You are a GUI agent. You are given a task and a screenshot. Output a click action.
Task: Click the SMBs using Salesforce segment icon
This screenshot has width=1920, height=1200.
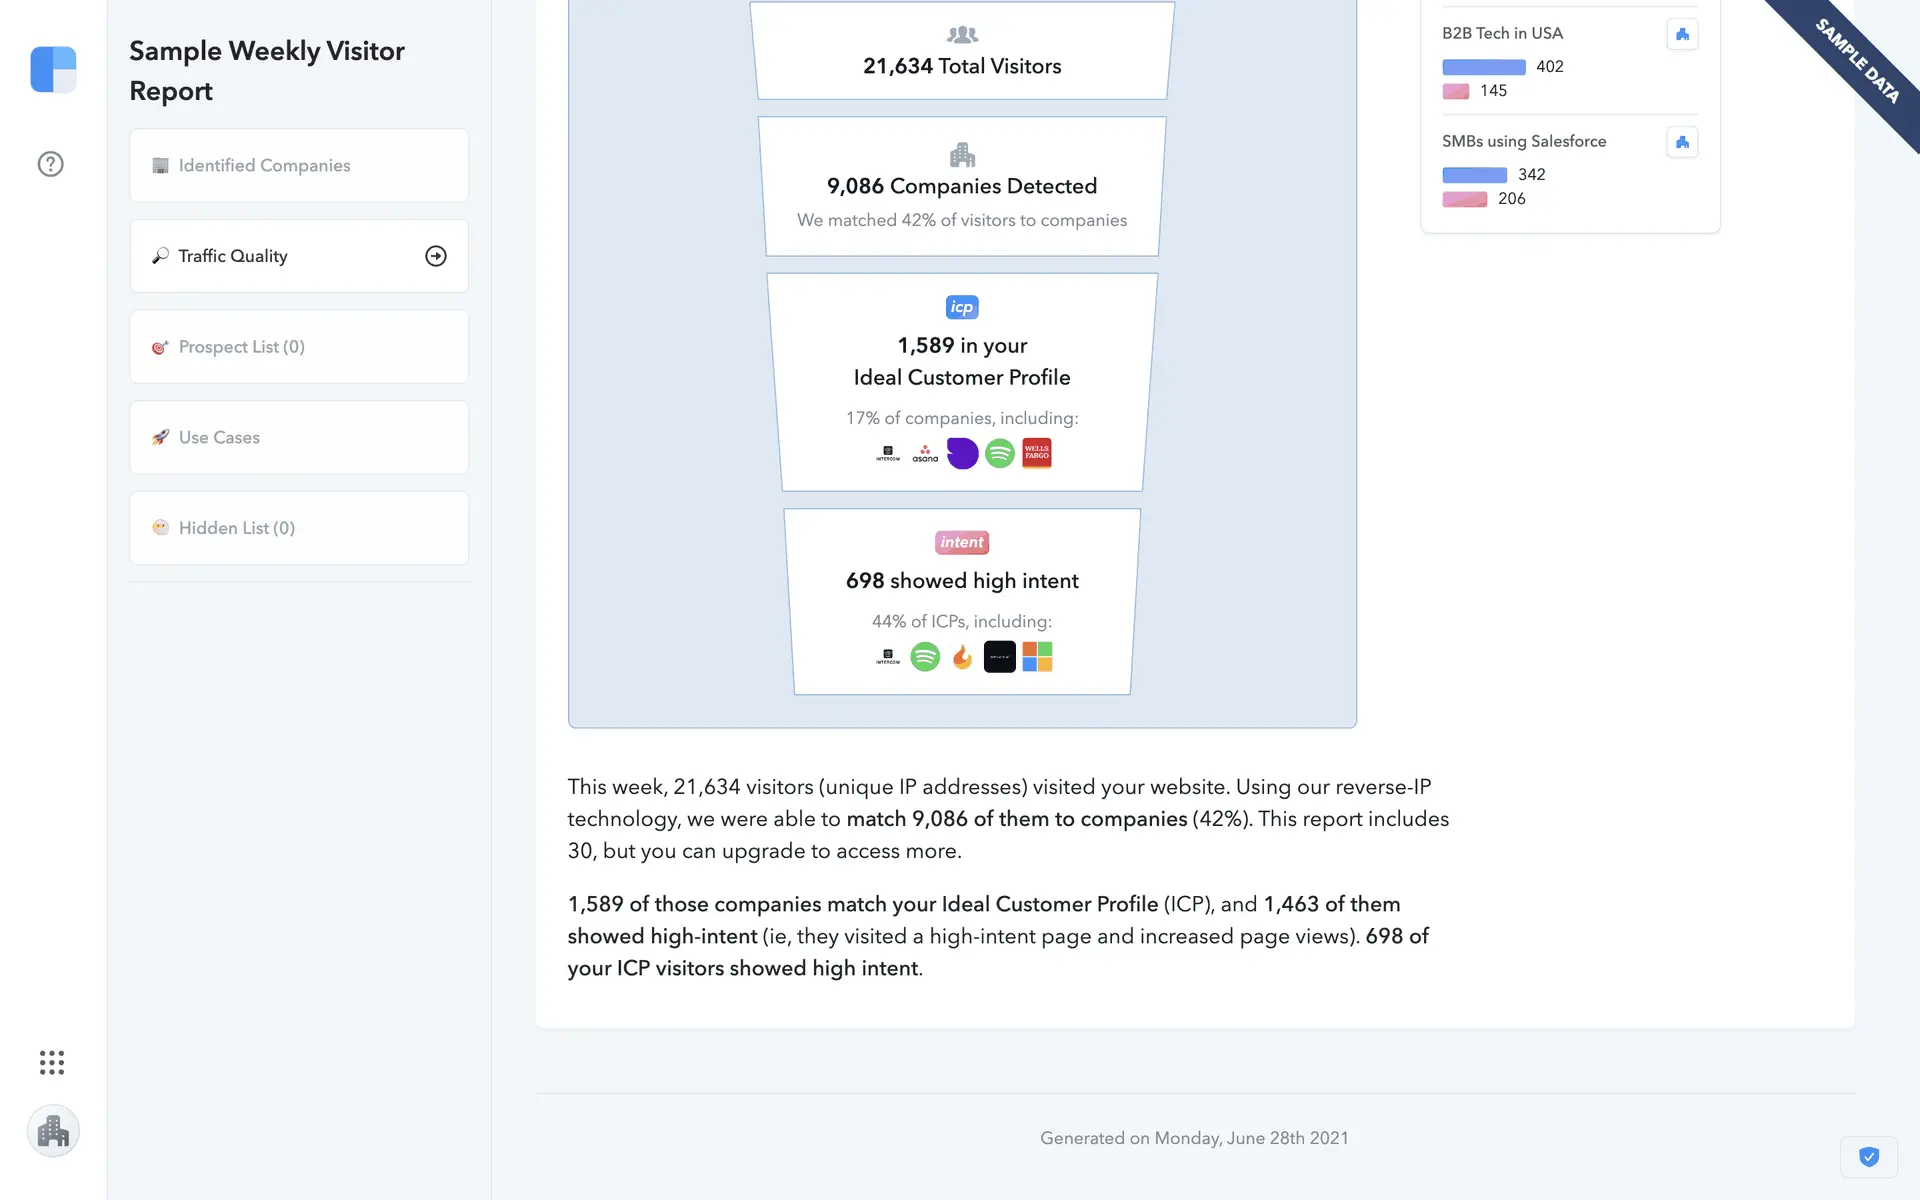pyautogui.click(x=1682, y=142)
